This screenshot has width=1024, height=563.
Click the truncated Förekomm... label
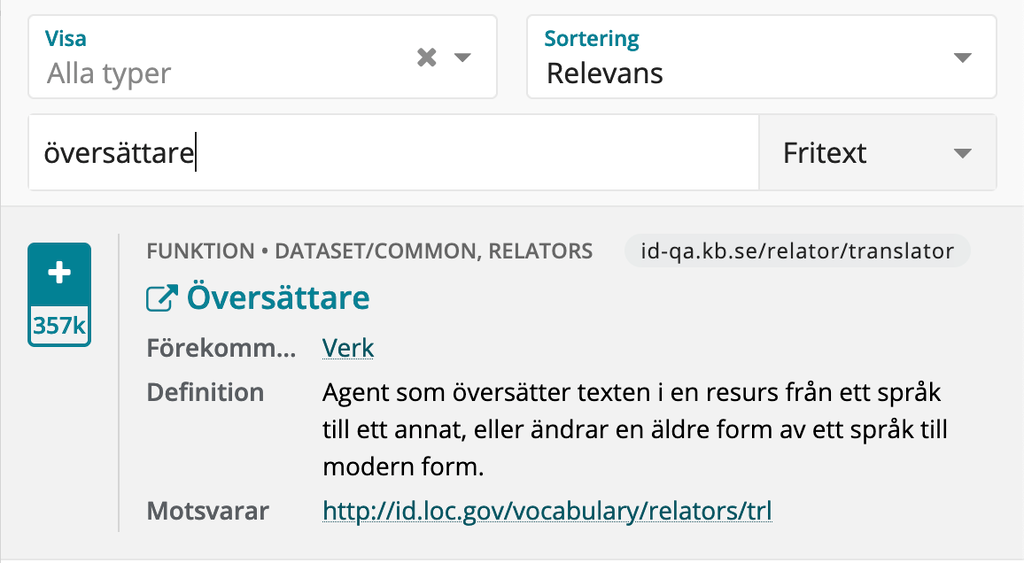click(x=221, y=348)
